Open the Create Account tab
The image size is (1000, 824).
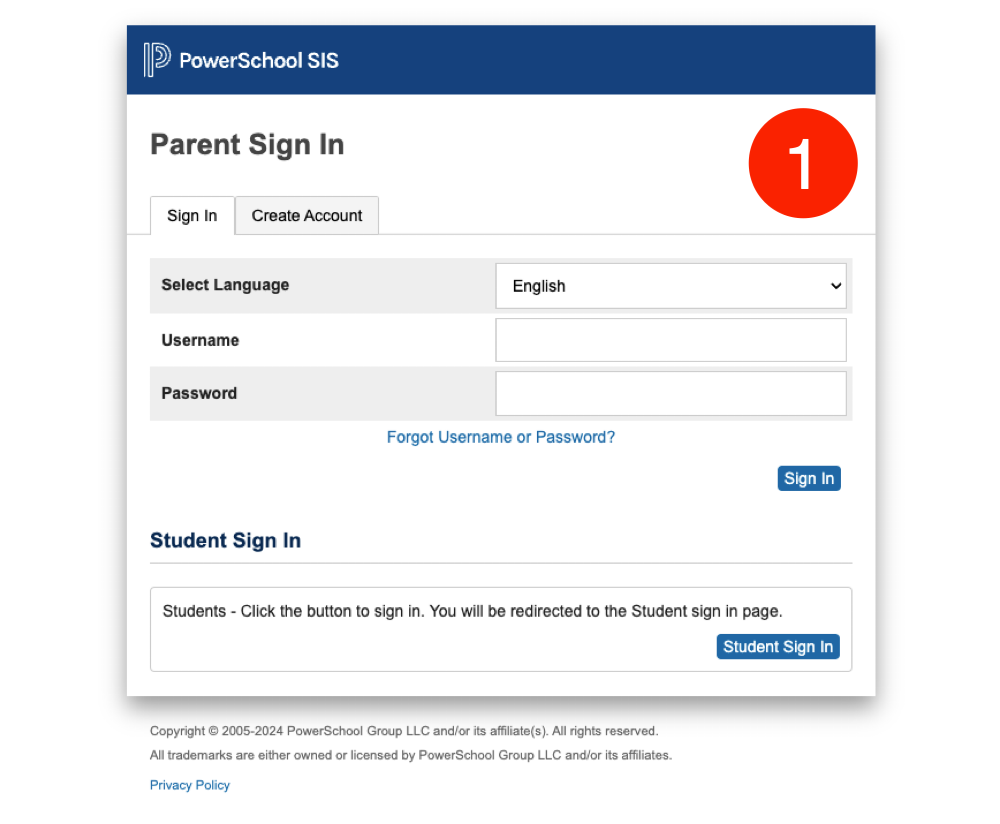[x=307, y=216]
